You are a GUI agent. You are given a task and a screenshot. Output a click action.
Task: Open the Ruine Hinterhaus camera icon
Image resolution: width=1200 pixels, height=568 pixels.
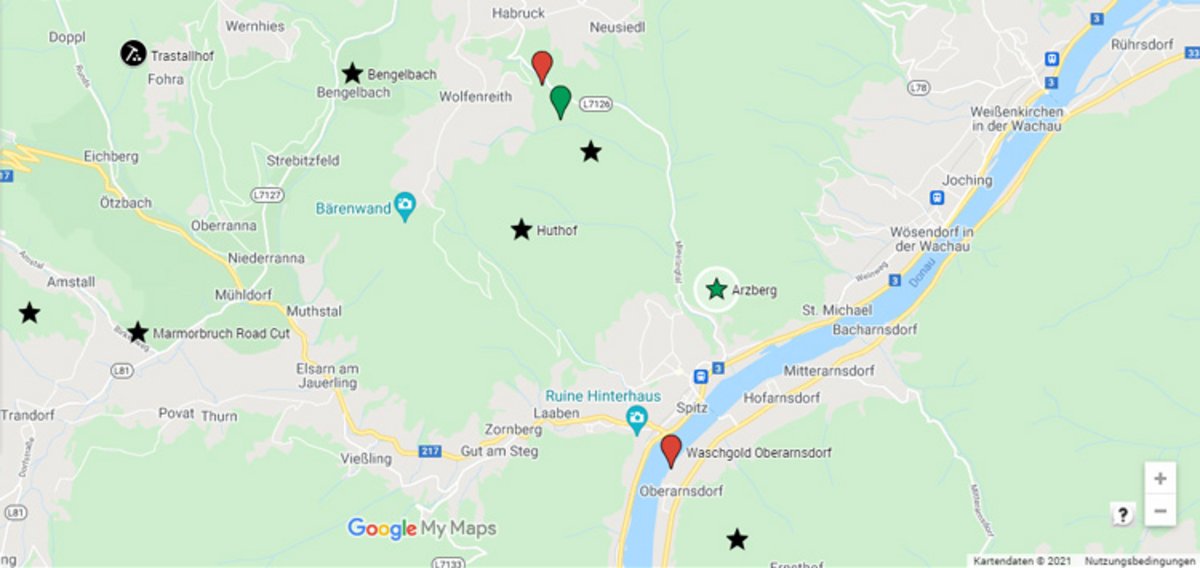pos(637,419)
